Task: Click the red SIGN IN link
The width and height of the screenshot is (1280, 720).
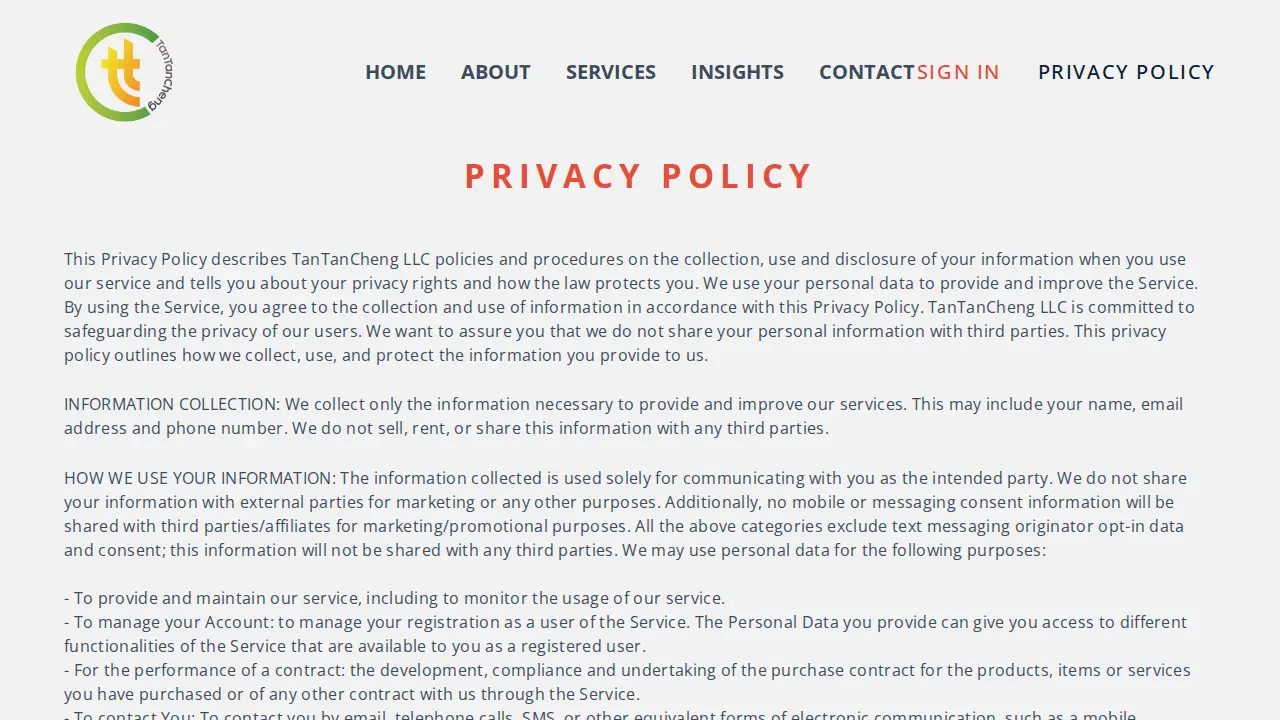Action: click(x=958, y=72)
